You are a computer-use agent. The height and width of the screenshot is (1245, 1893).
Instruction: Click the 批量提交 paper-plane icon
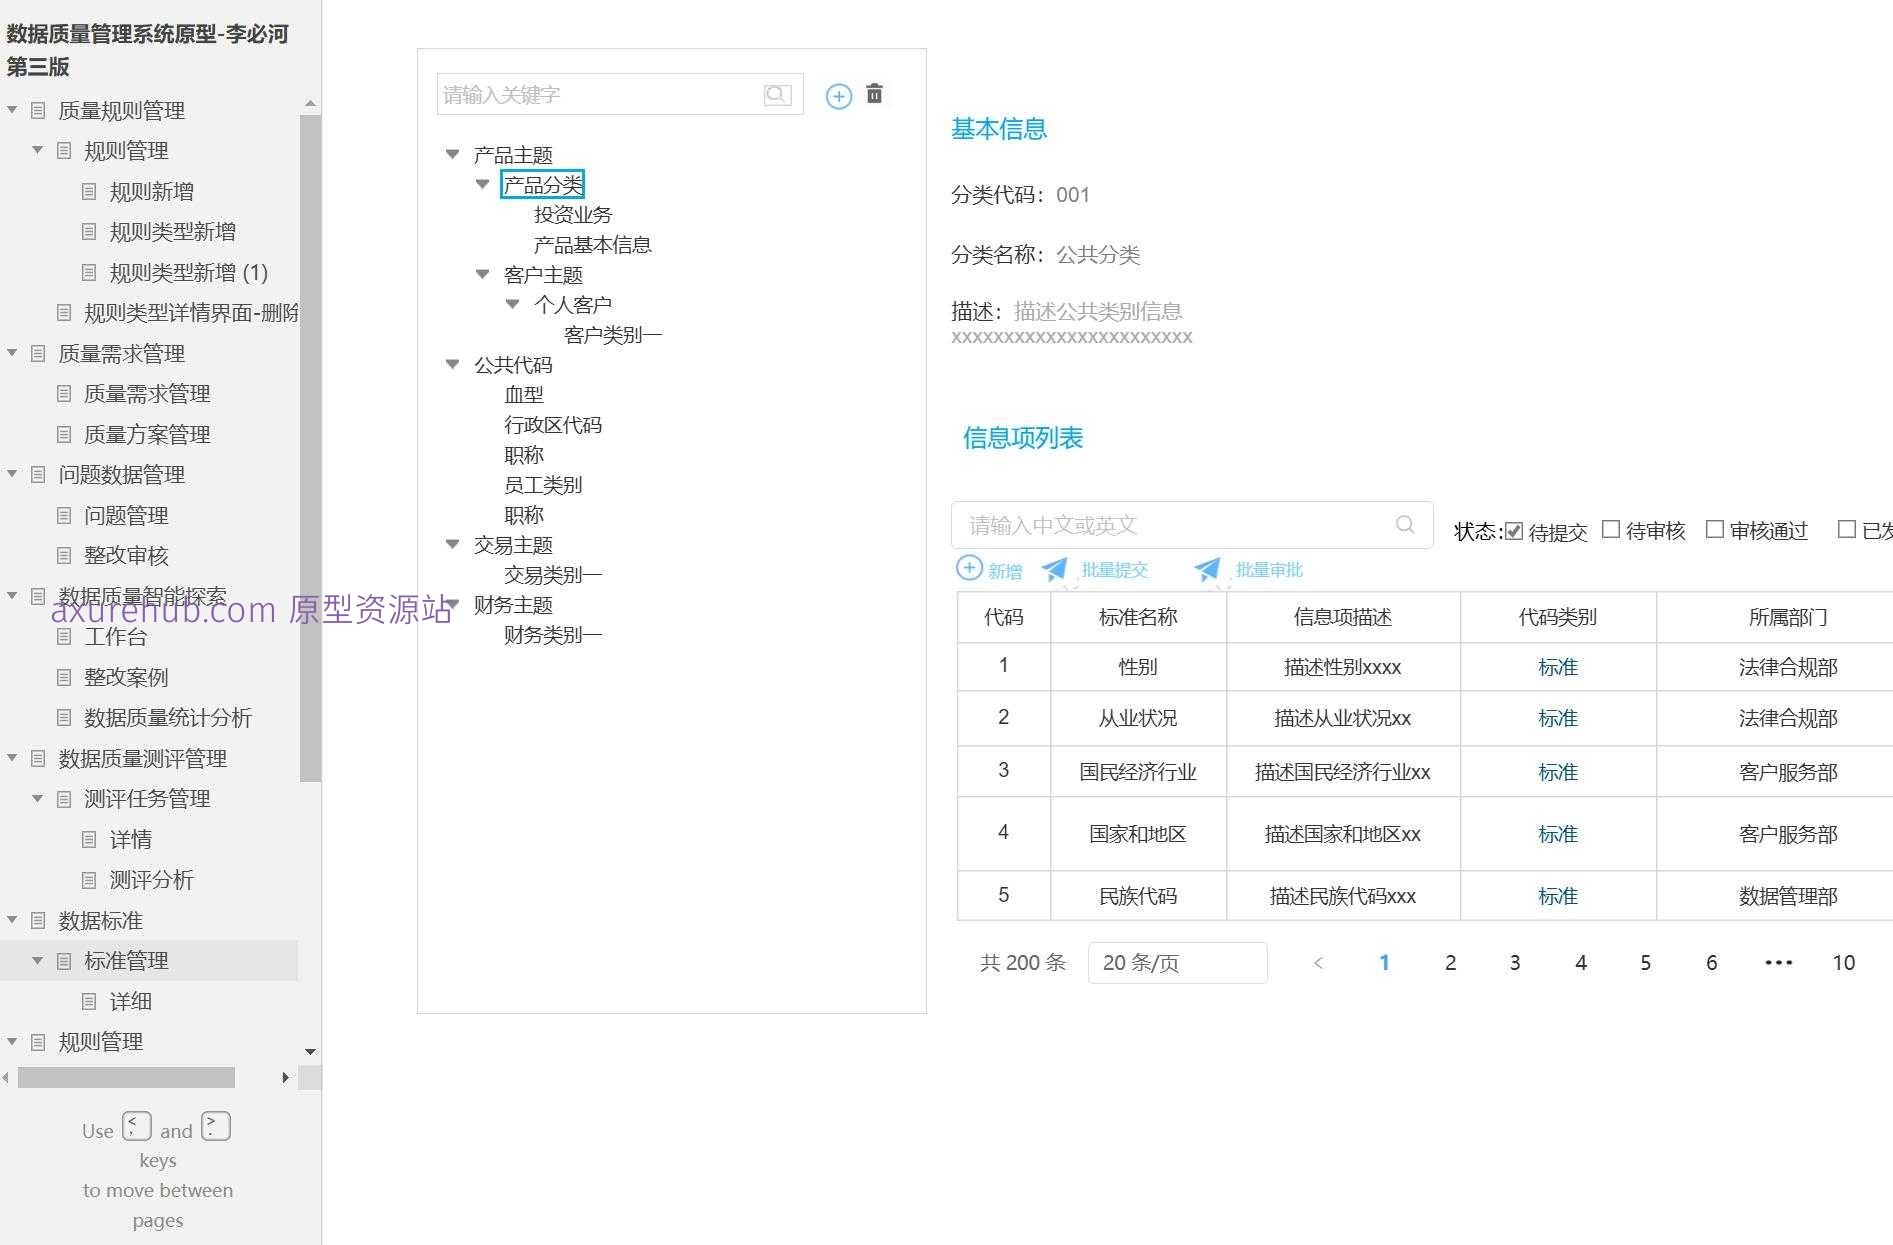(1054, 568)
